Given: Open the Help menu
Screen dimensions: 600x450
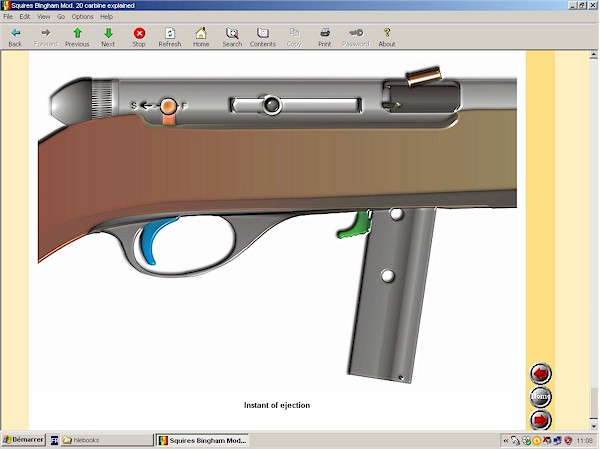Looking at the screenshot, I should pos(106,16).
